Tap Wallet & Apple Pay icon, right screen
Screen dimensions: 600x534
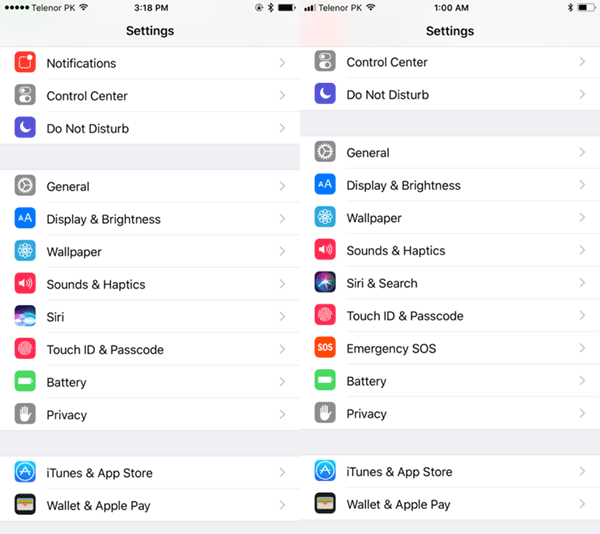(325, 503)
